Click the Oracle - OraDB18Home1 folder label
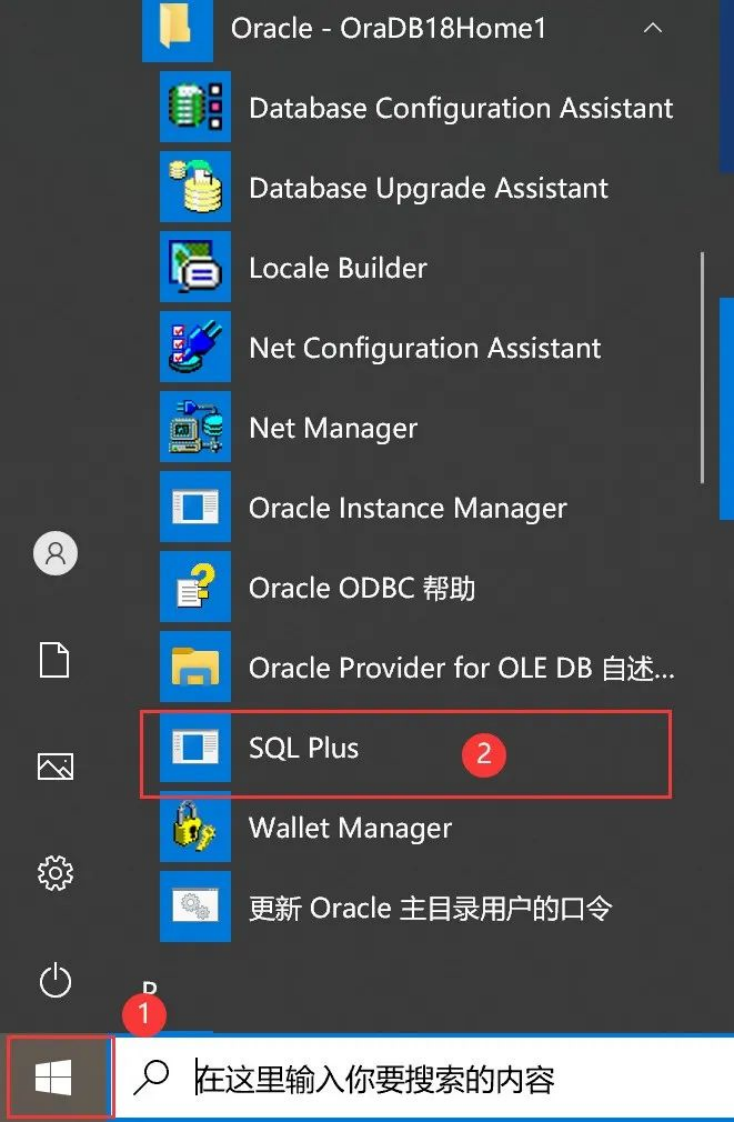735x1123 pixels. pyautogui.click(x=388, y=28)
